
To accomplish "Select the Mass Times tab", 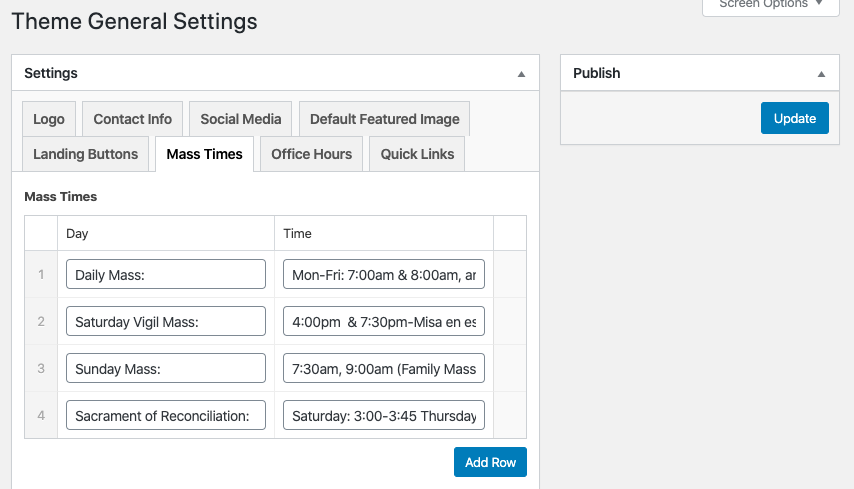I will (205, 154).
